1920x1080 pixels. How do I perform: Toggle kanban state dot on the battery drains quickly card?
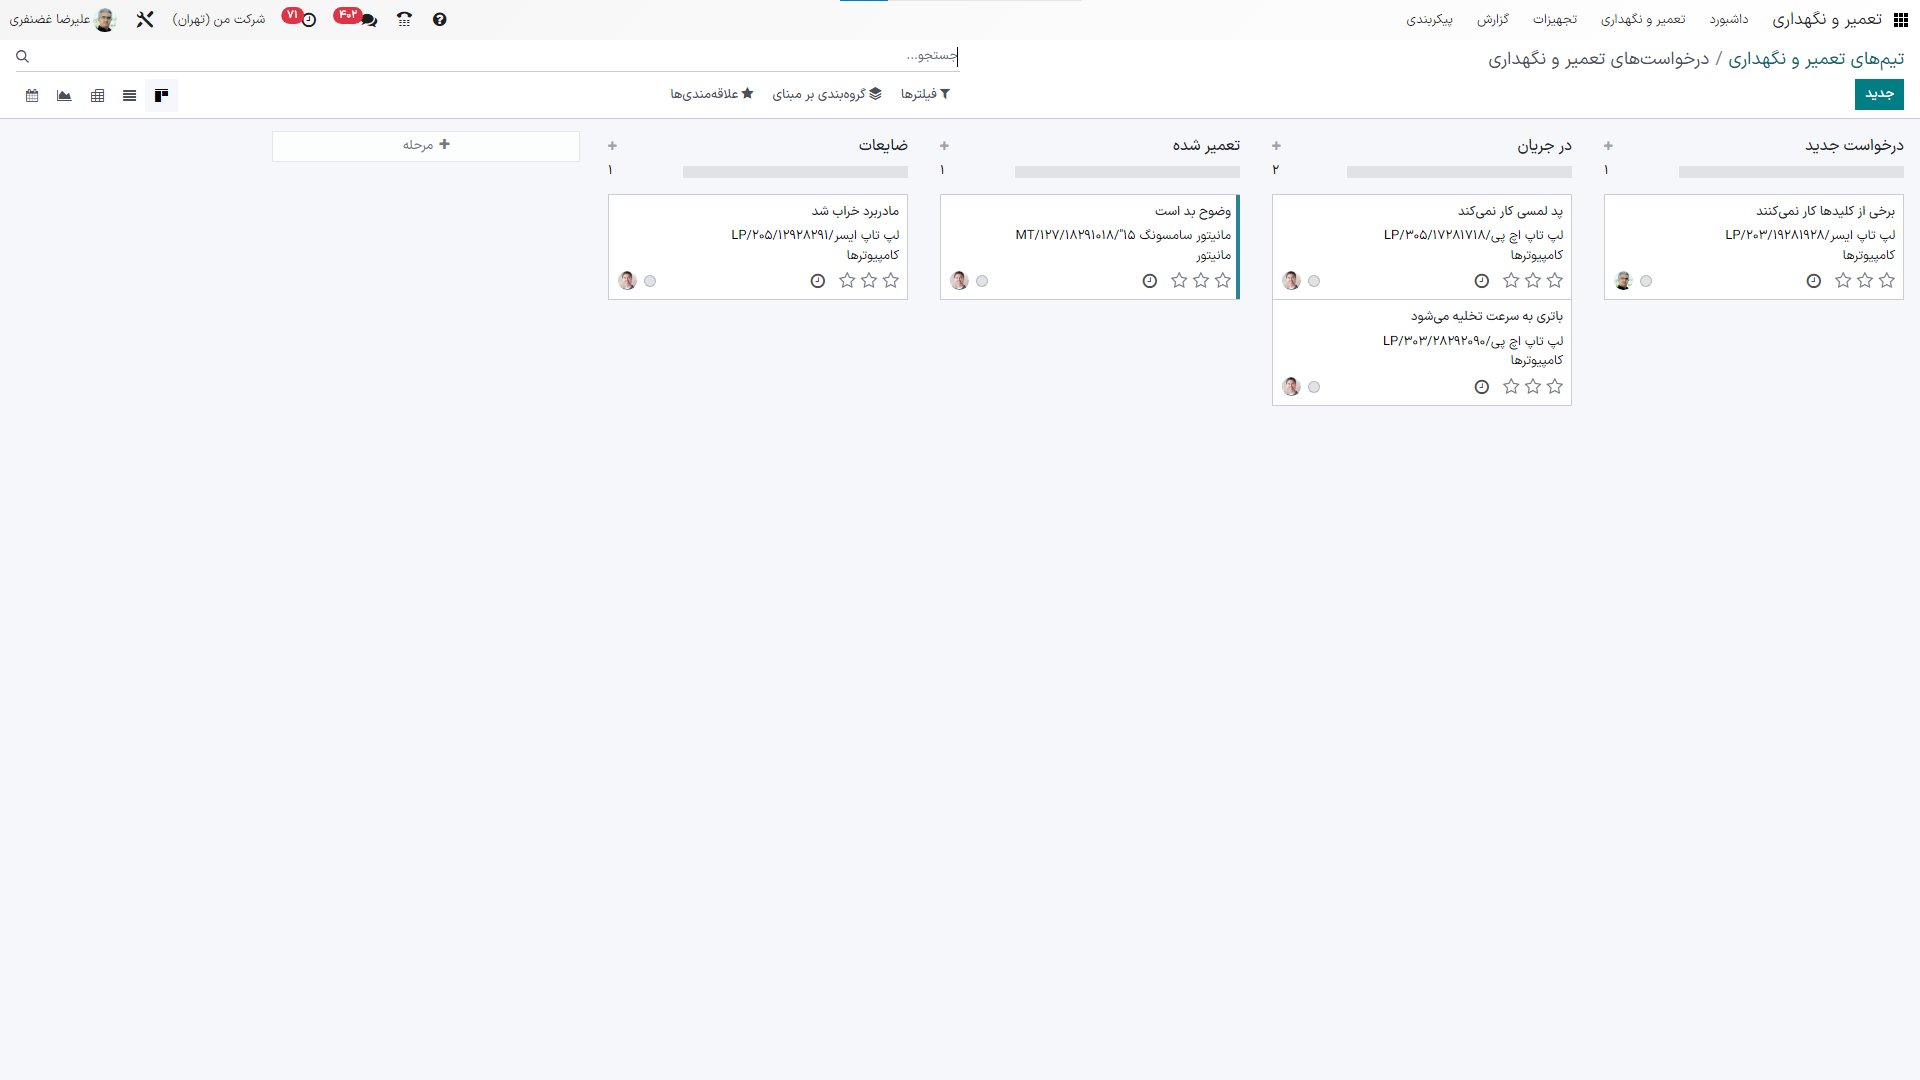point(1314,387)
